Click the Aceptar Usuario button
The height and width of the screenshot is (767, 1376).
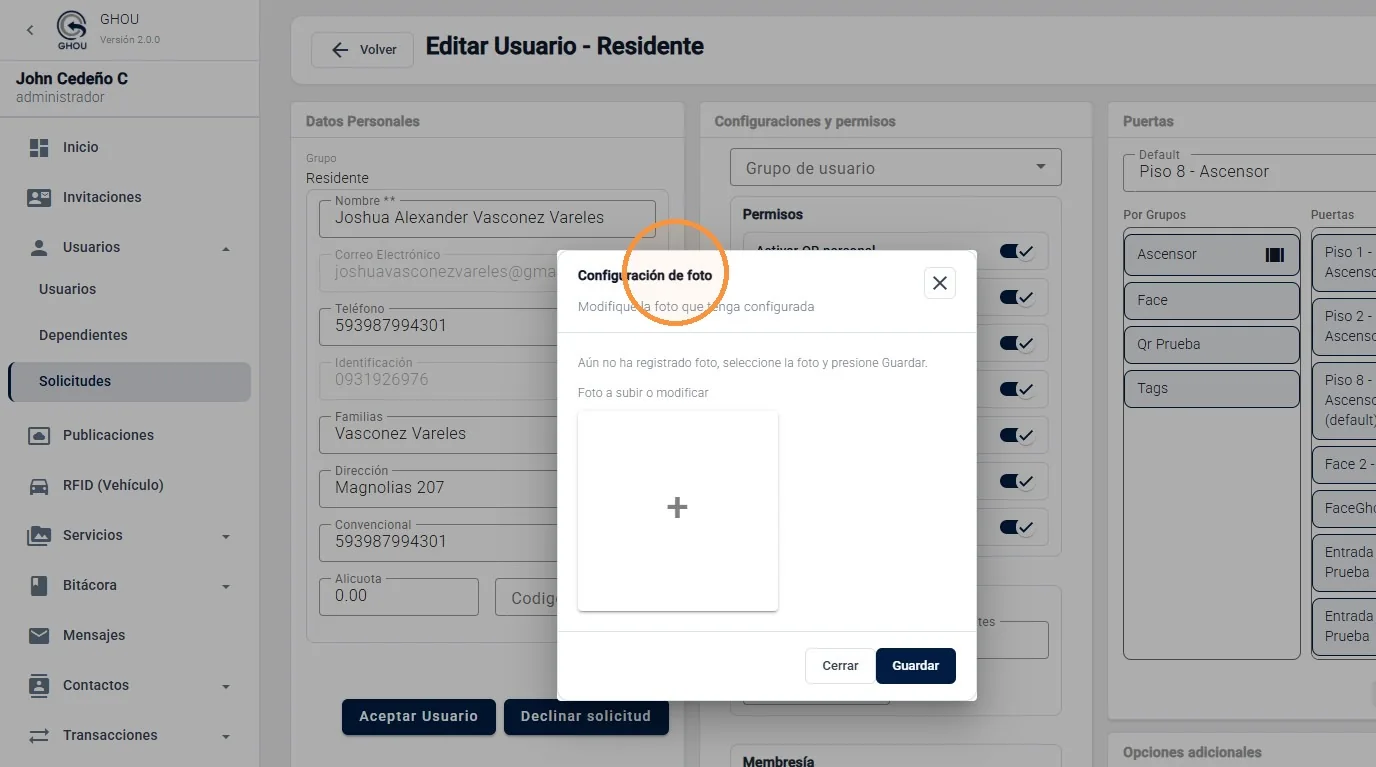[419, 717]
